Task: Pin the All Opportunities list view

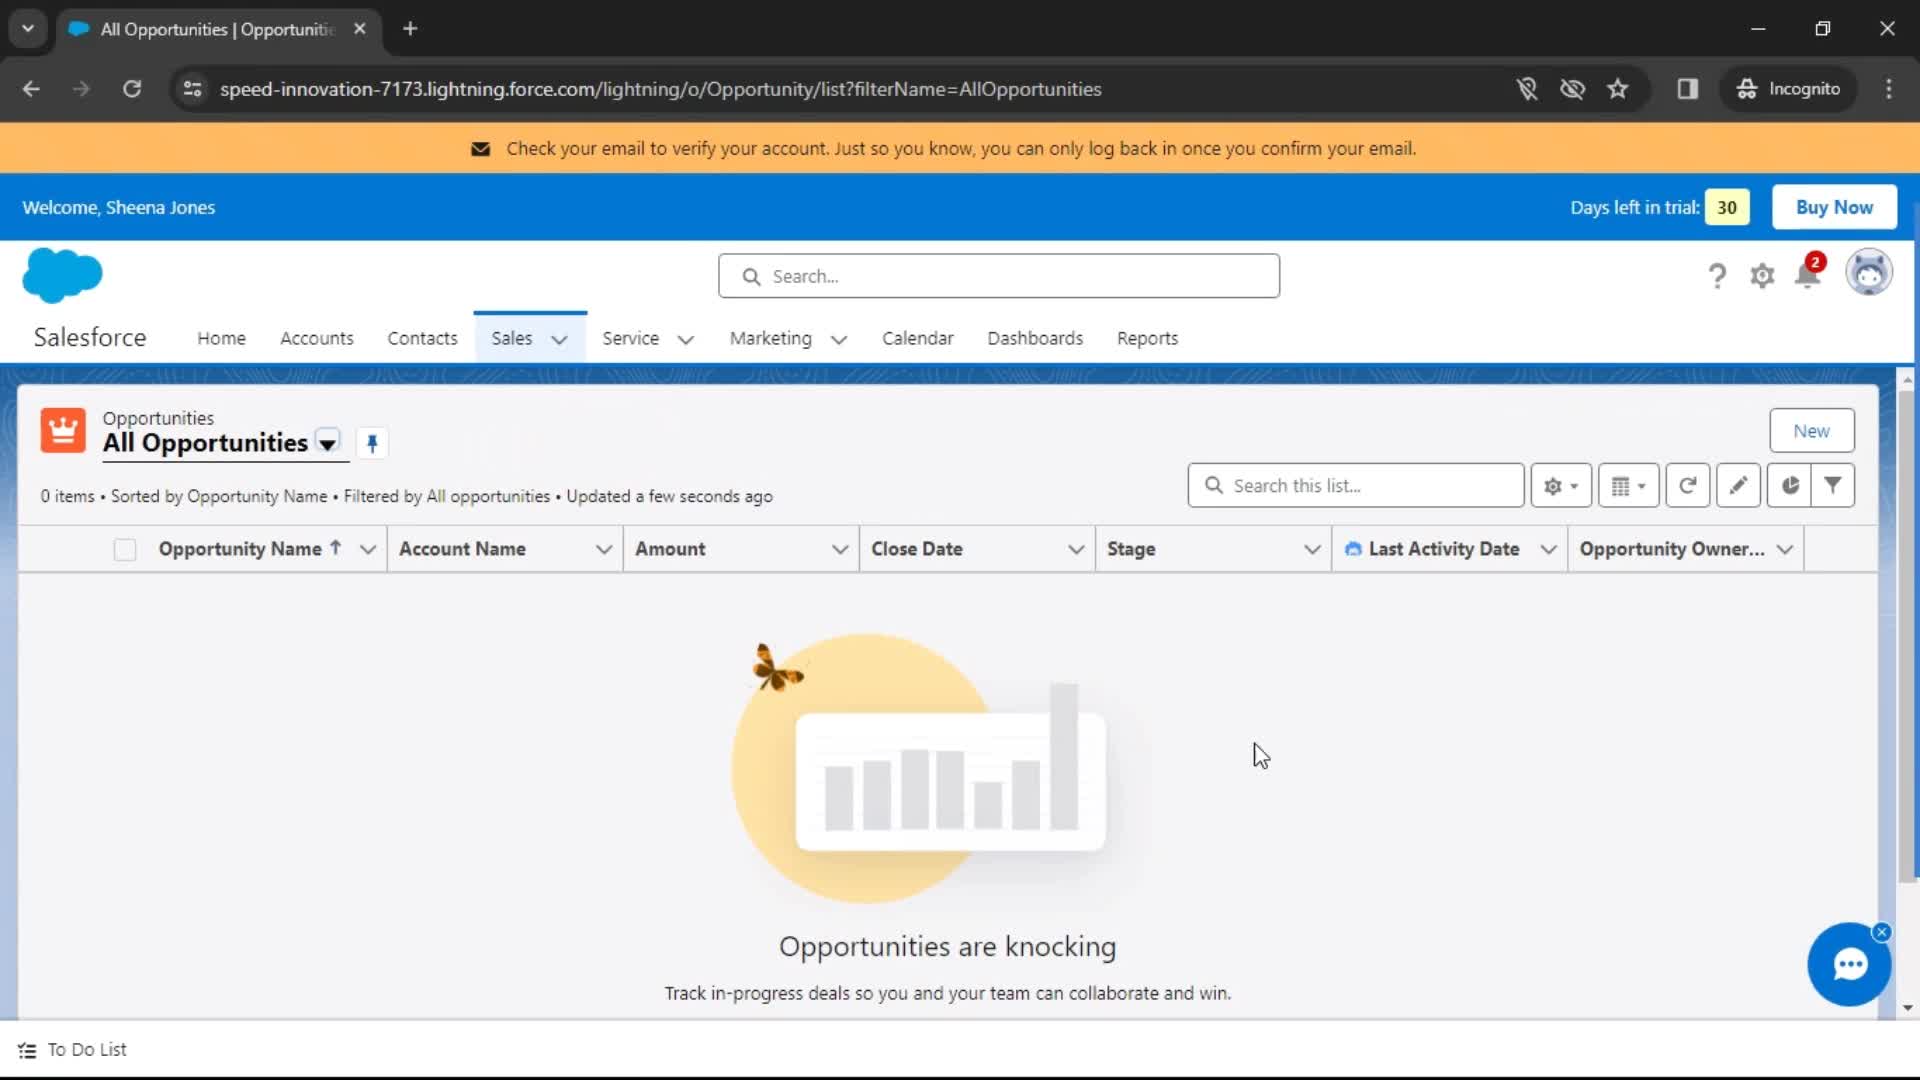Action: (372, 443)
